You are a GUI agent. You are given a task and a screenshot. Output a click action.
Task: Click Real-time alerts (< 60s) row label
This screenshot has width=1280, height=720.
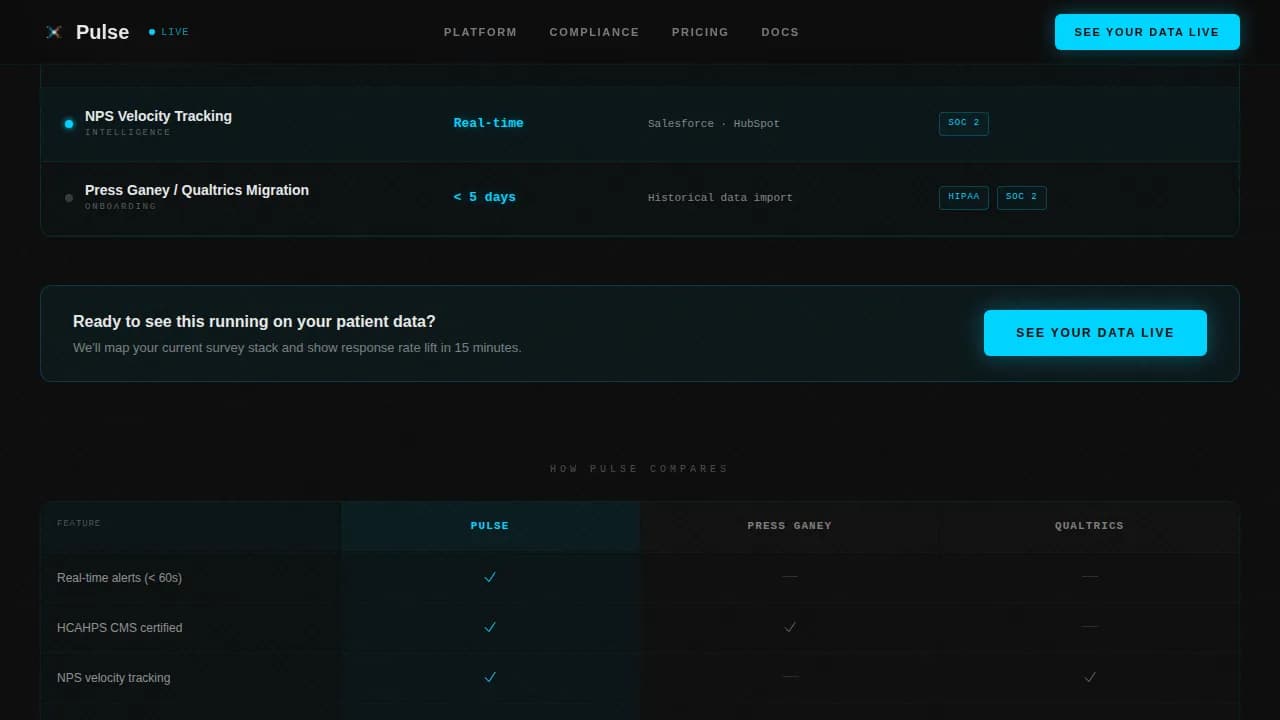[119, 578]
